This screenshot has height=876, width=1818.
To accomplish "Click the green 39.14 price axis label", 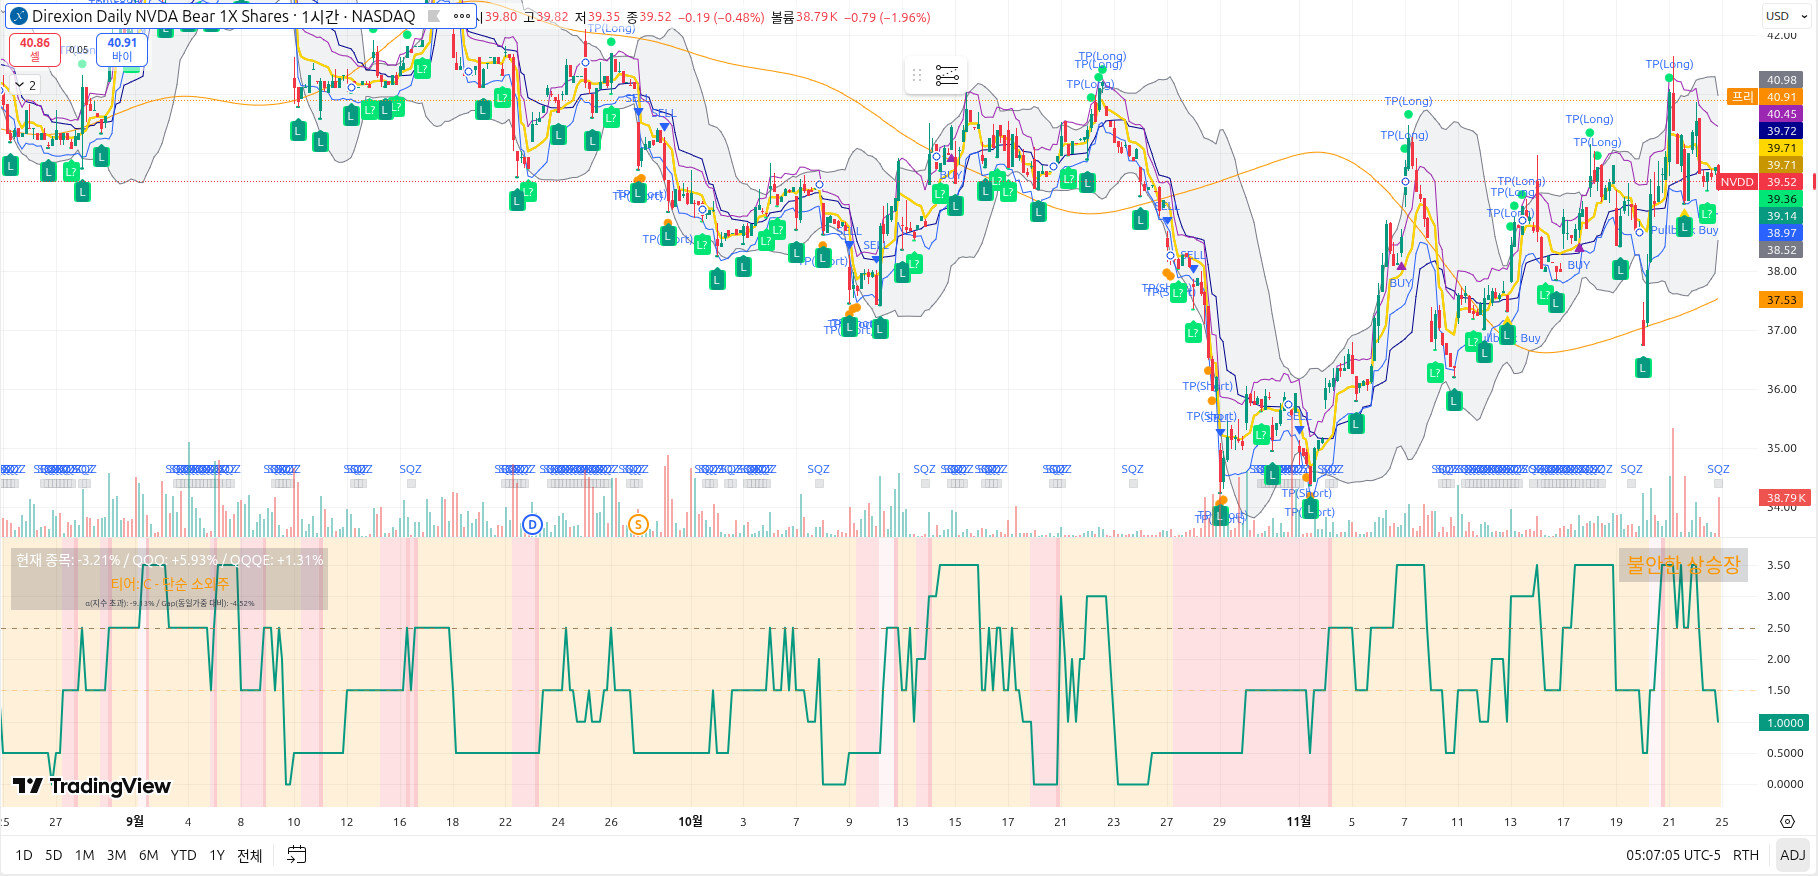I will point(1781,216).
